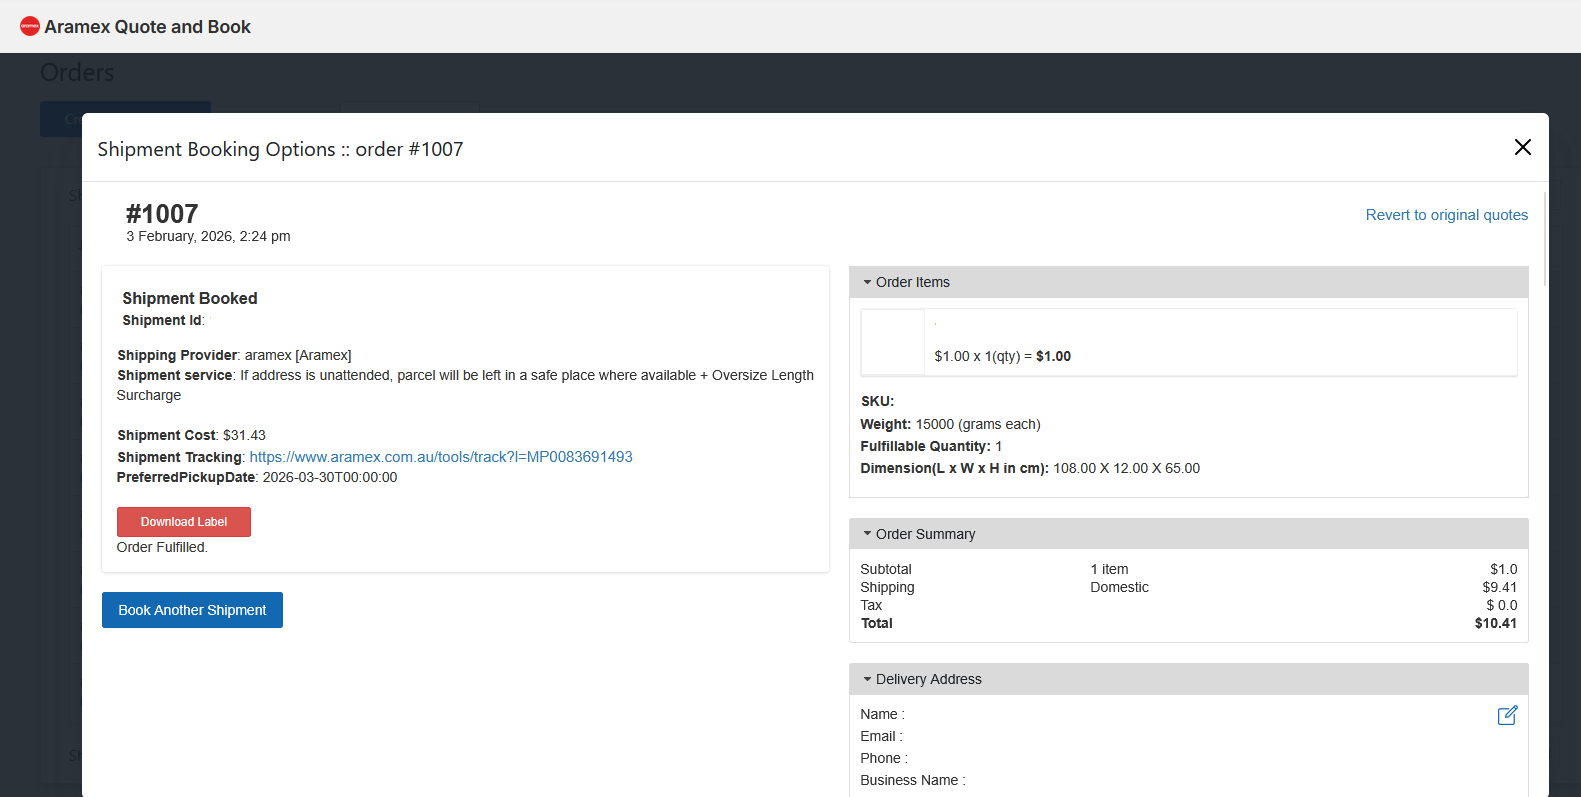Click the modal vertical scrollbar
Screen dimensions: 1581x797
1545,239
